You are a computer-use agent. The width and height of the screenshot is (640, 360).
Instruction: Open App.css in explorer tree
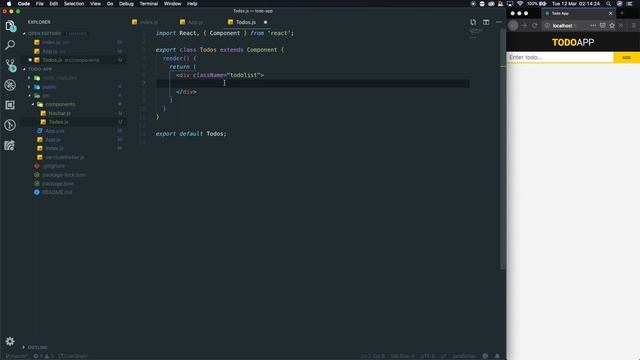tap(55, 131)
